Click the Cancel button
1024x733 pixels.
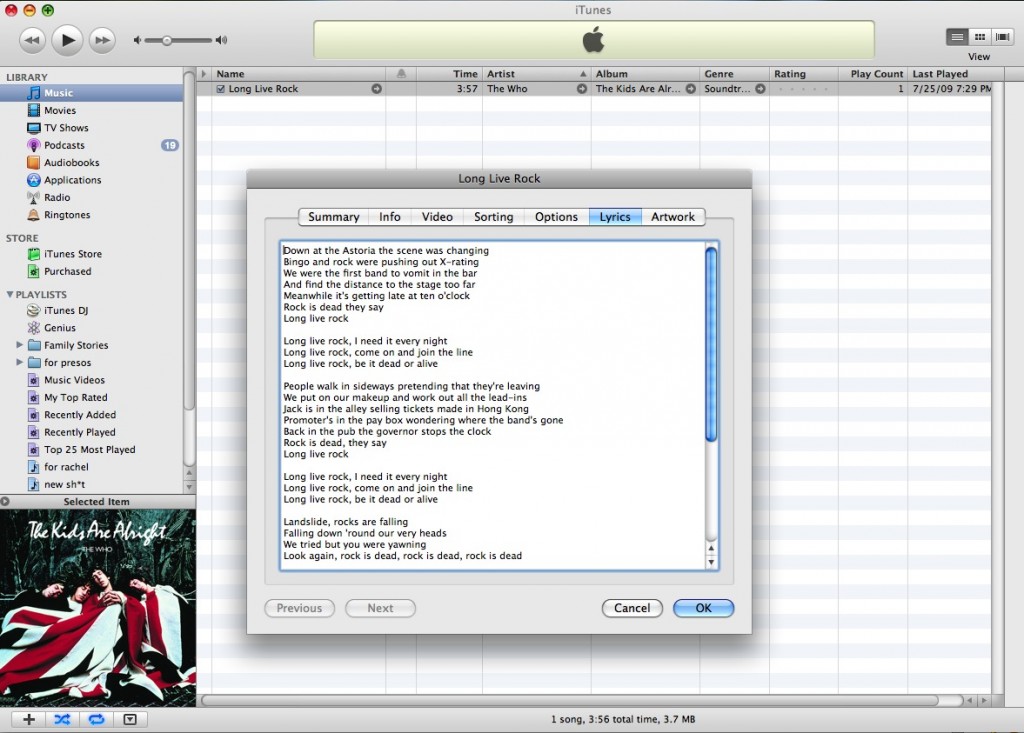click(632, 607)
